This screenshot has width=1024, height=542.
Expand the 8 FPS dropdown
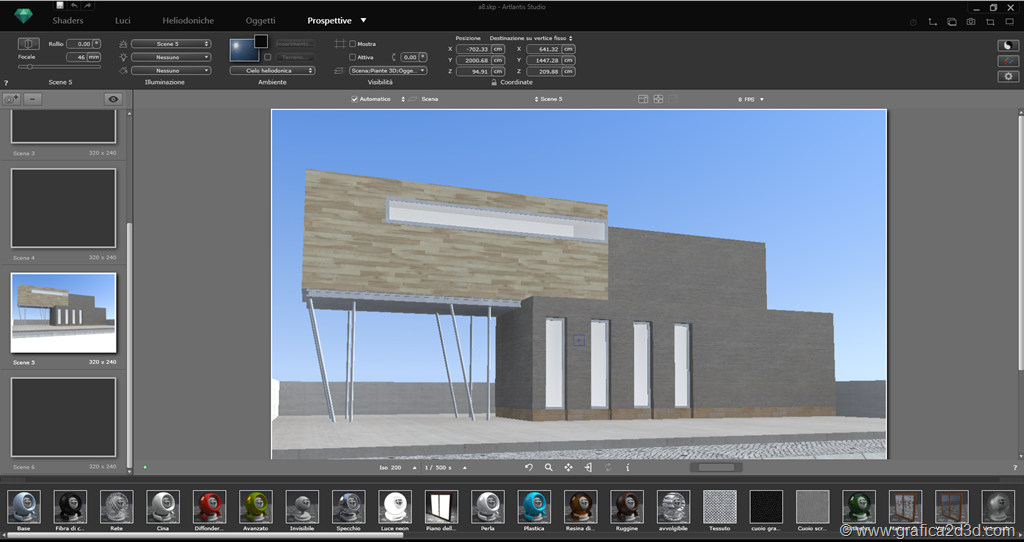(752, 99)
